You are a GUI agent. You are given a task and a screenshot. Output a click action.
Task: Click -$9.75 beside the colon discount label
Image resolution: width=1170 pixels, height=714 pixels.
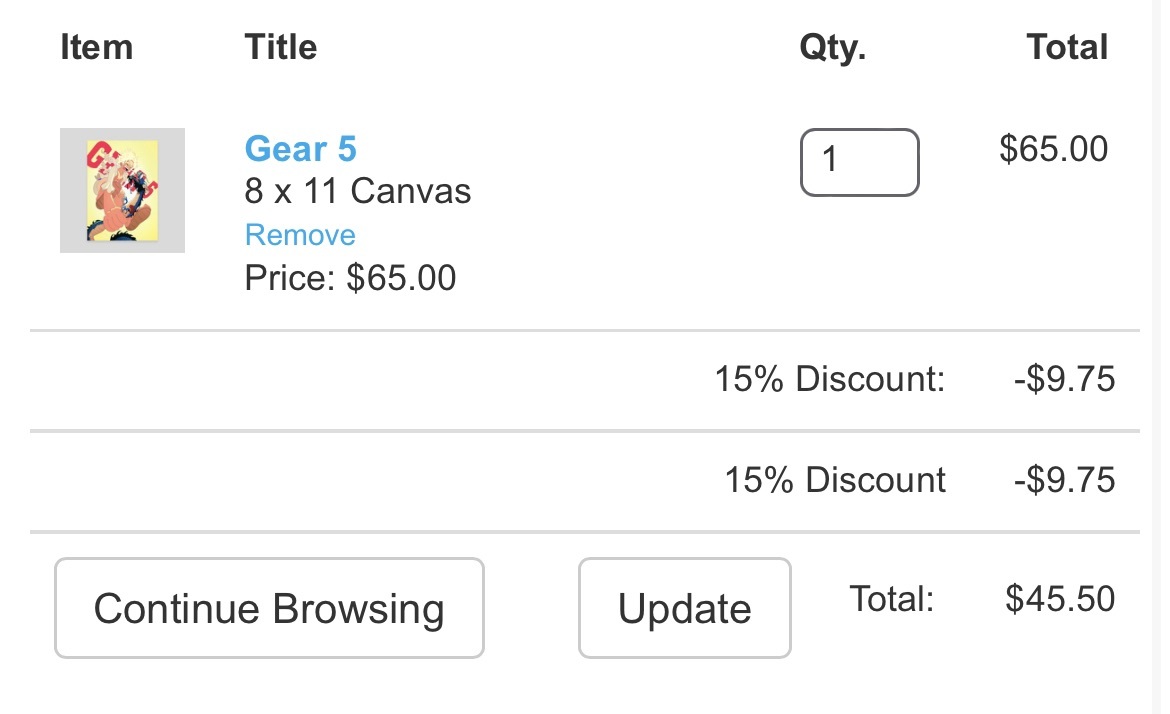[1064, 380]
